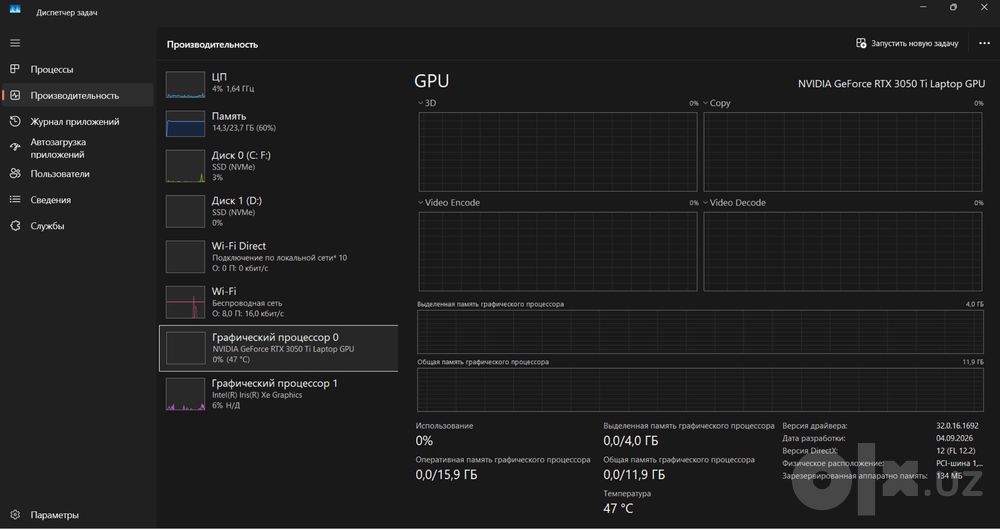Open Параметры at bottom of sidebar
The image size is (1000, 529).
tap(78, 514)
